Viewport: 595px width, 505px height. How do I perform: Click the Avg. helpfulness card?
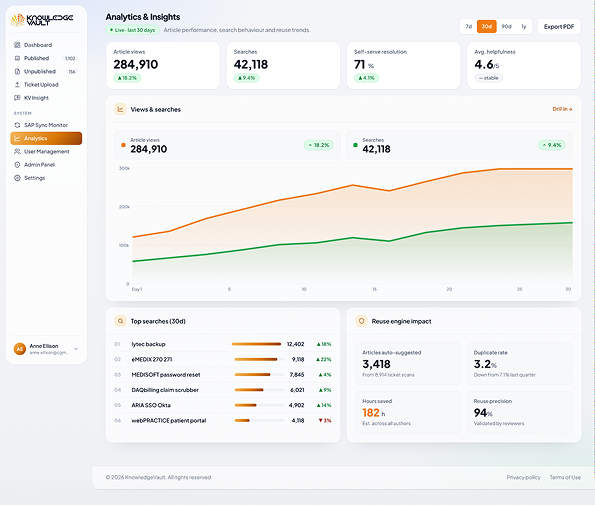click(524, 66)
